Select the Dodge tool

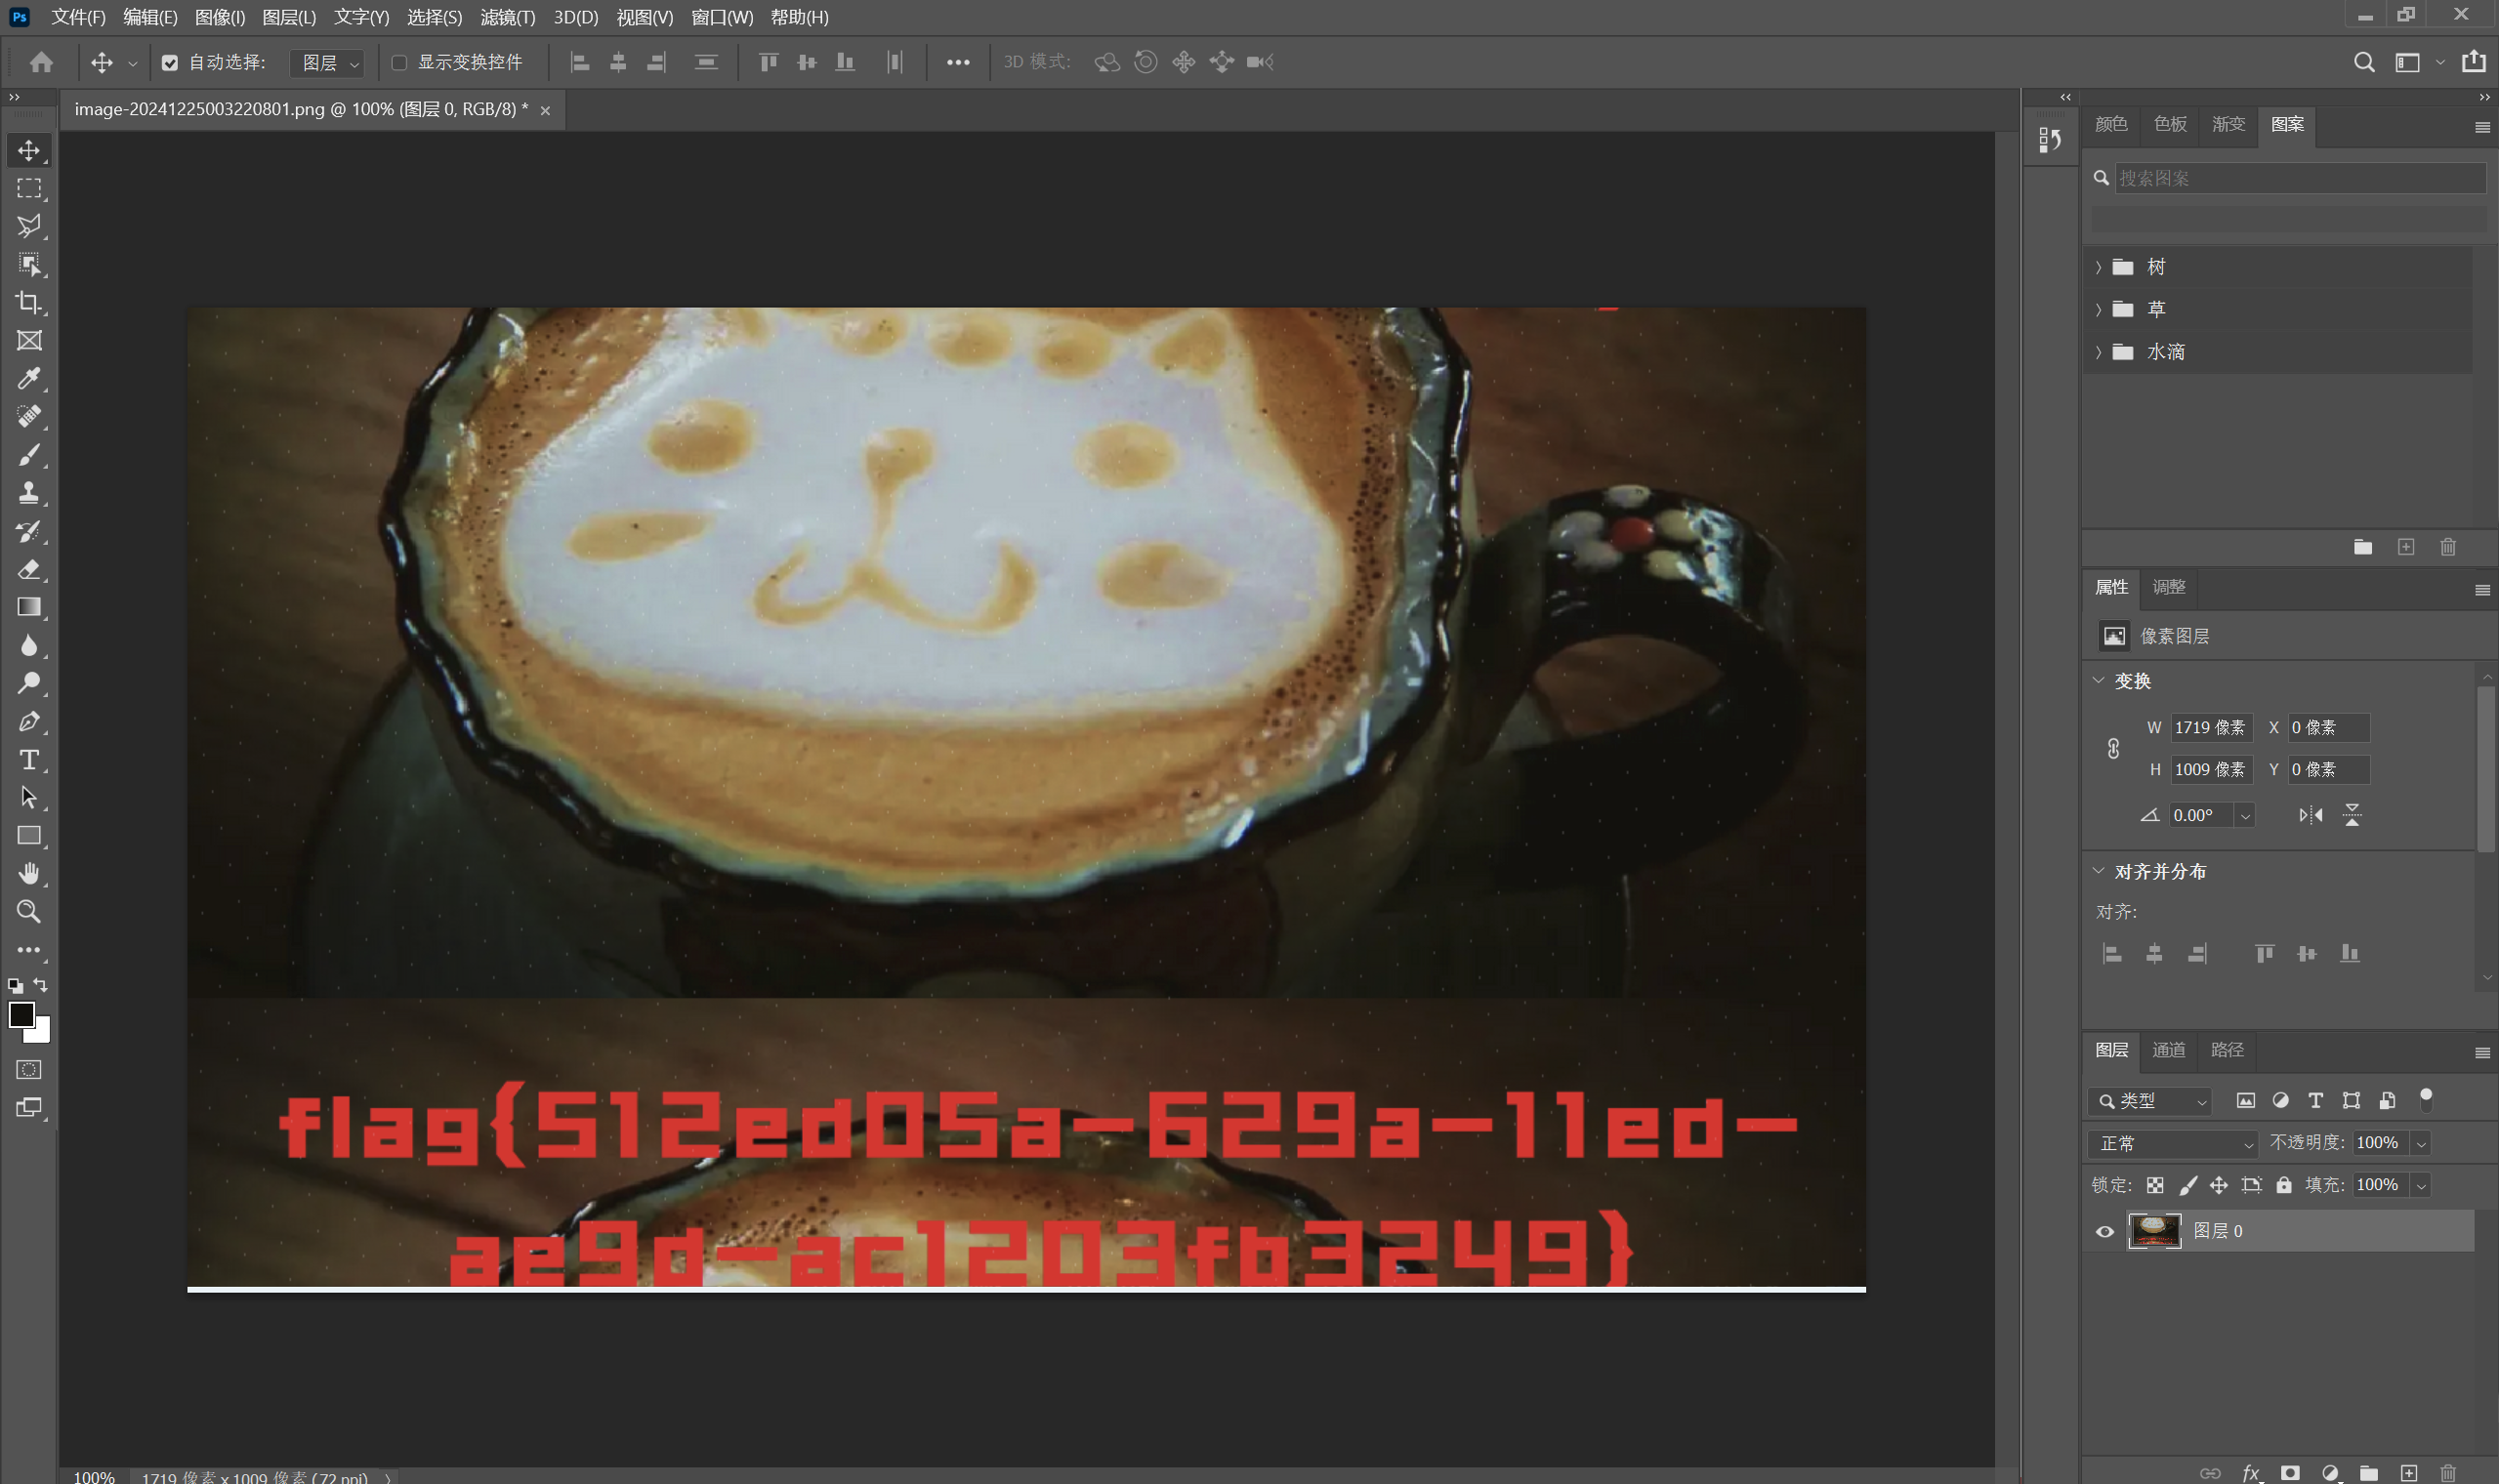[29, 683]
